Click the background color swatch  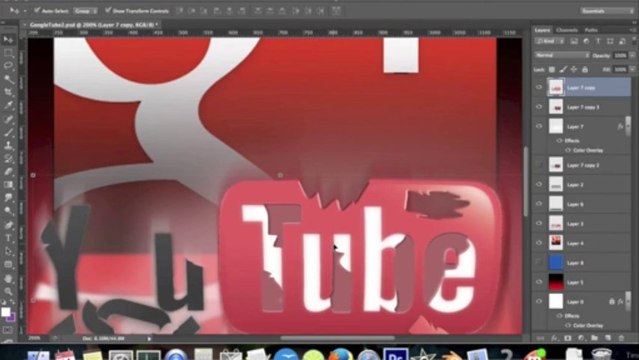click(12, 317)
